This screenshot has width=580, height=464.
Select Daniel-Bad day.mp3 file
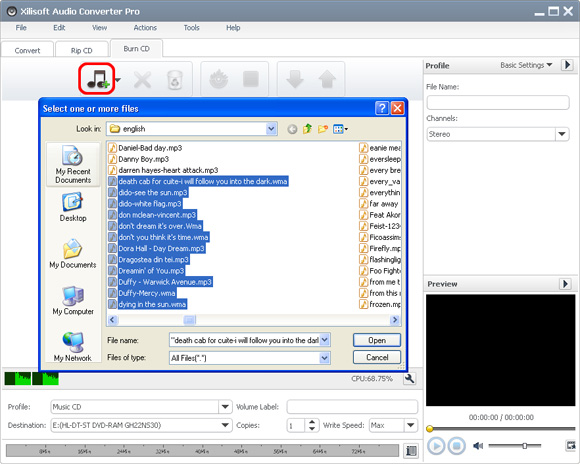pyautogui.click(x=145, y=148)
